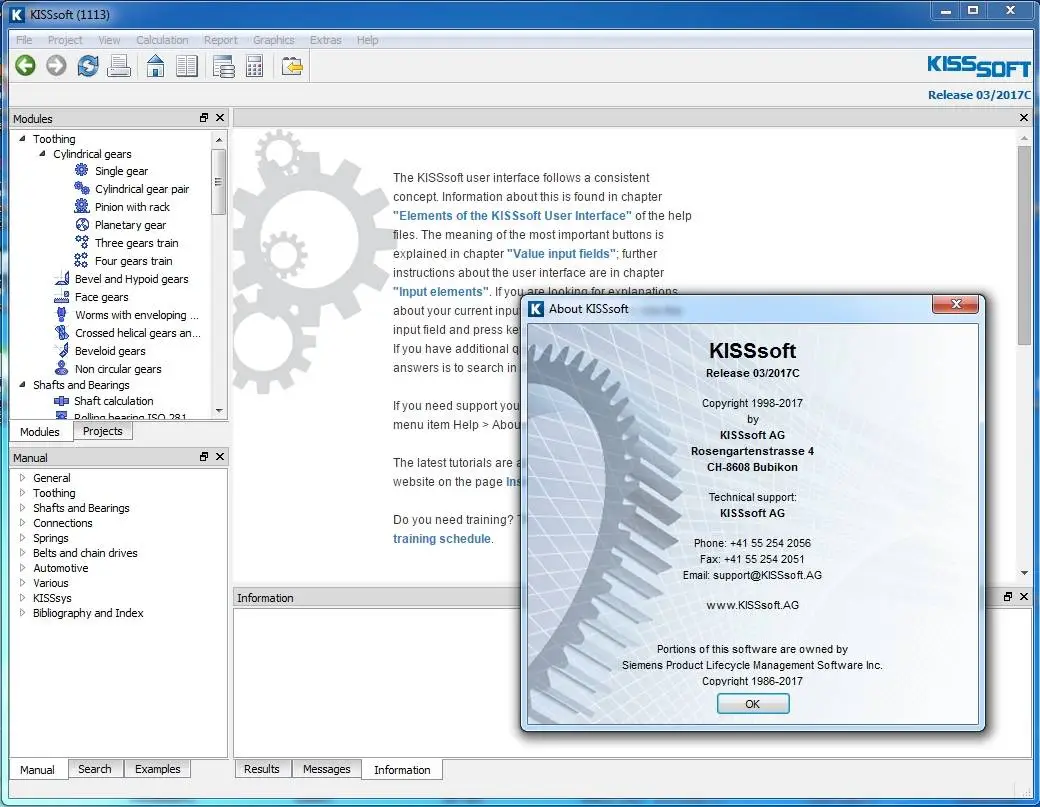Close the About KISSsoft dialog
This screenshot has width=1040, height=807.
click(x=955, y=304)
